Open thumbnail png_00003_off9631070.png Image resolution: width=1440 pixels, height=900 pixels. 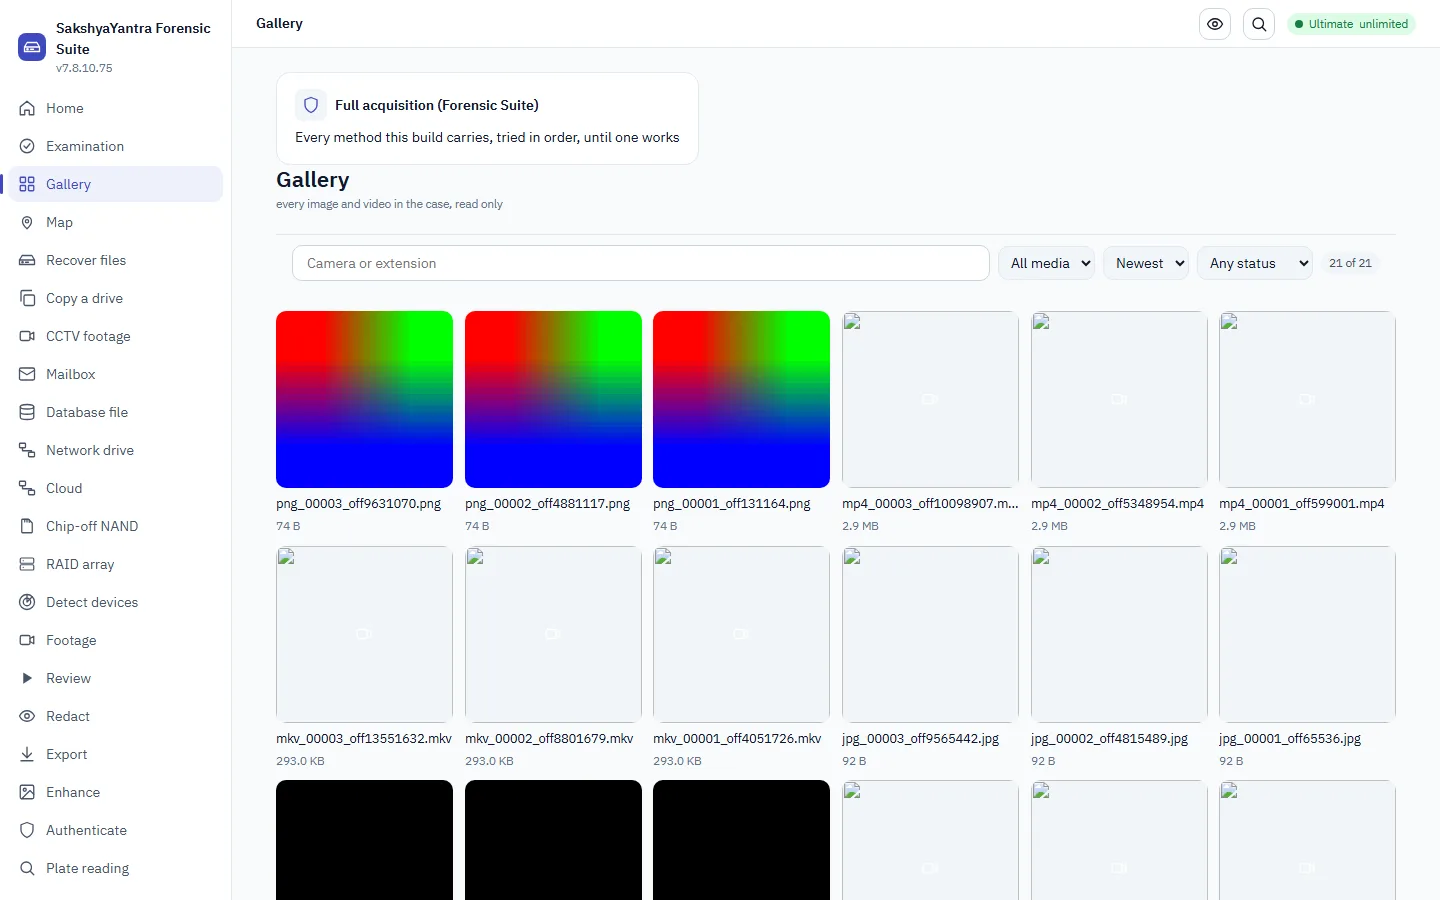364,399
